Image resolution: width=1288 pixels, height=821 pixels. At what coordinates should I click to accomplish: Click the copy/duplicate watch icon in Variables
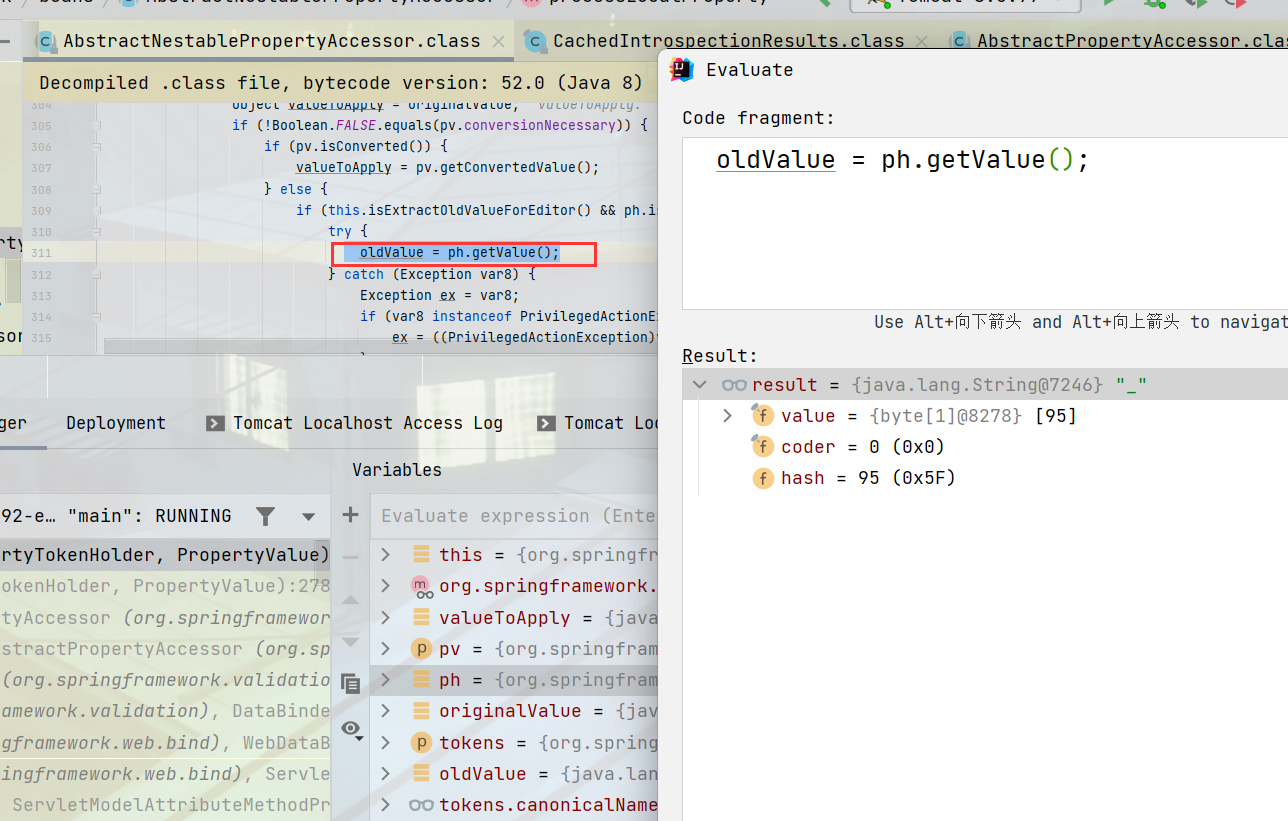point(350,684)
